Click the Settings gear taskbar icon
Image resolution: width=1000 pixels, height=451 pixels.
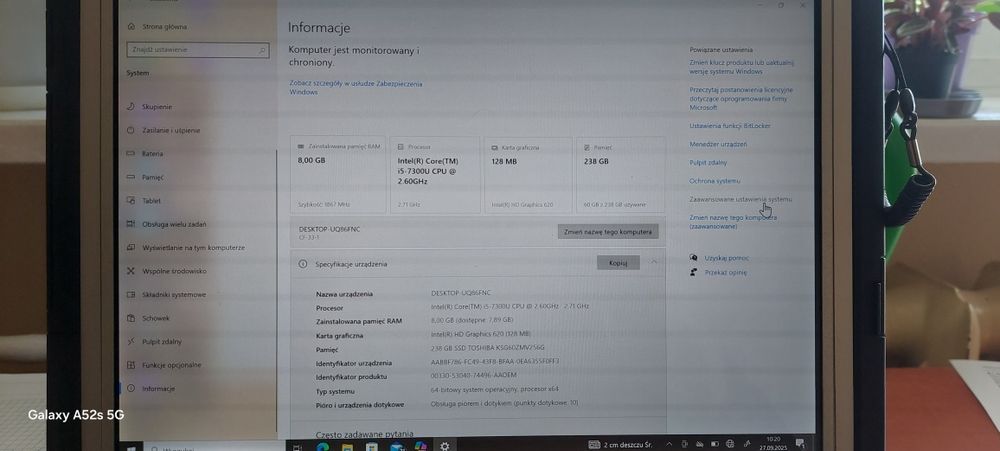click(x=445, y=446)
